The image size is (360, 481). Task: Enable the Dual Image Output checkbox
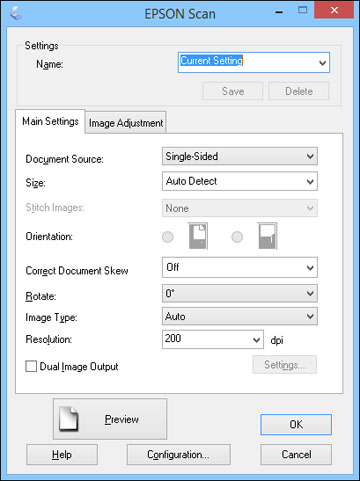point(31,366)
